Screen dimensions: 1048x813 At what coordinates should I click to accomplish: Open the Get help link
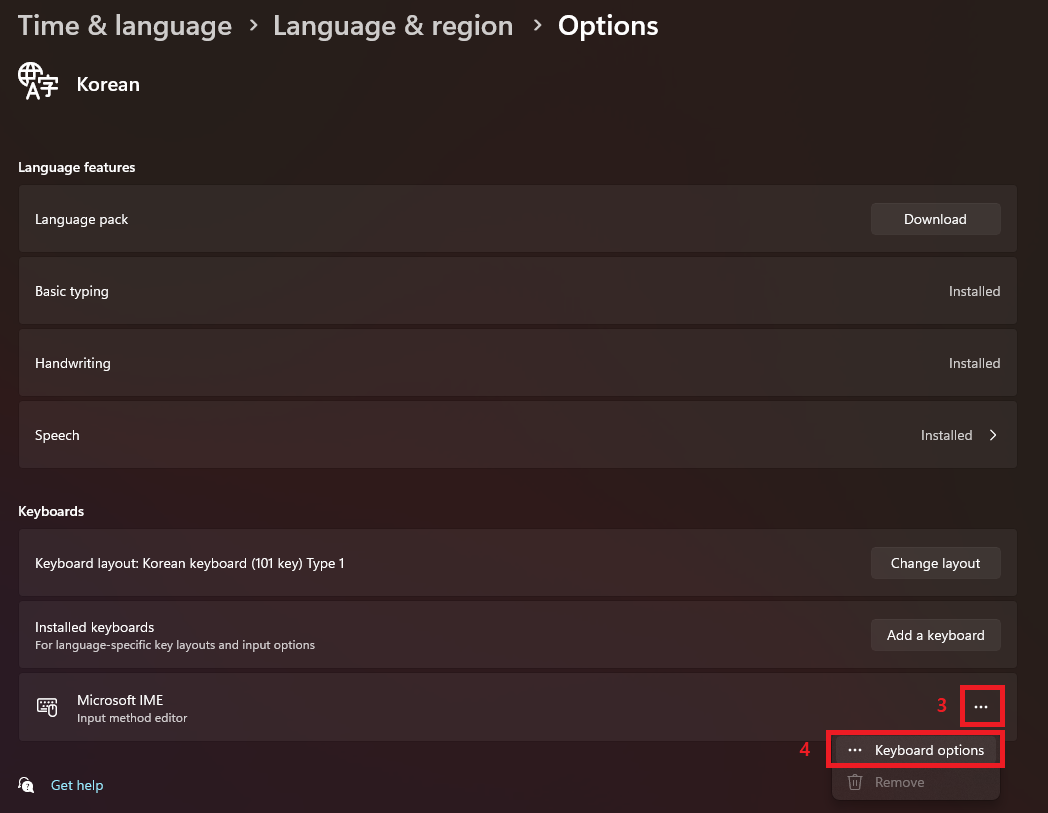77,785
